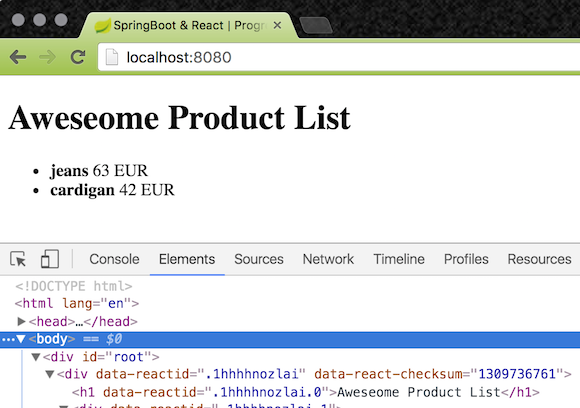The height and width of the screenshot is (408, 580).
Task: Select the <!DOCTYPE html> line
Action: [x=74, y=286]
